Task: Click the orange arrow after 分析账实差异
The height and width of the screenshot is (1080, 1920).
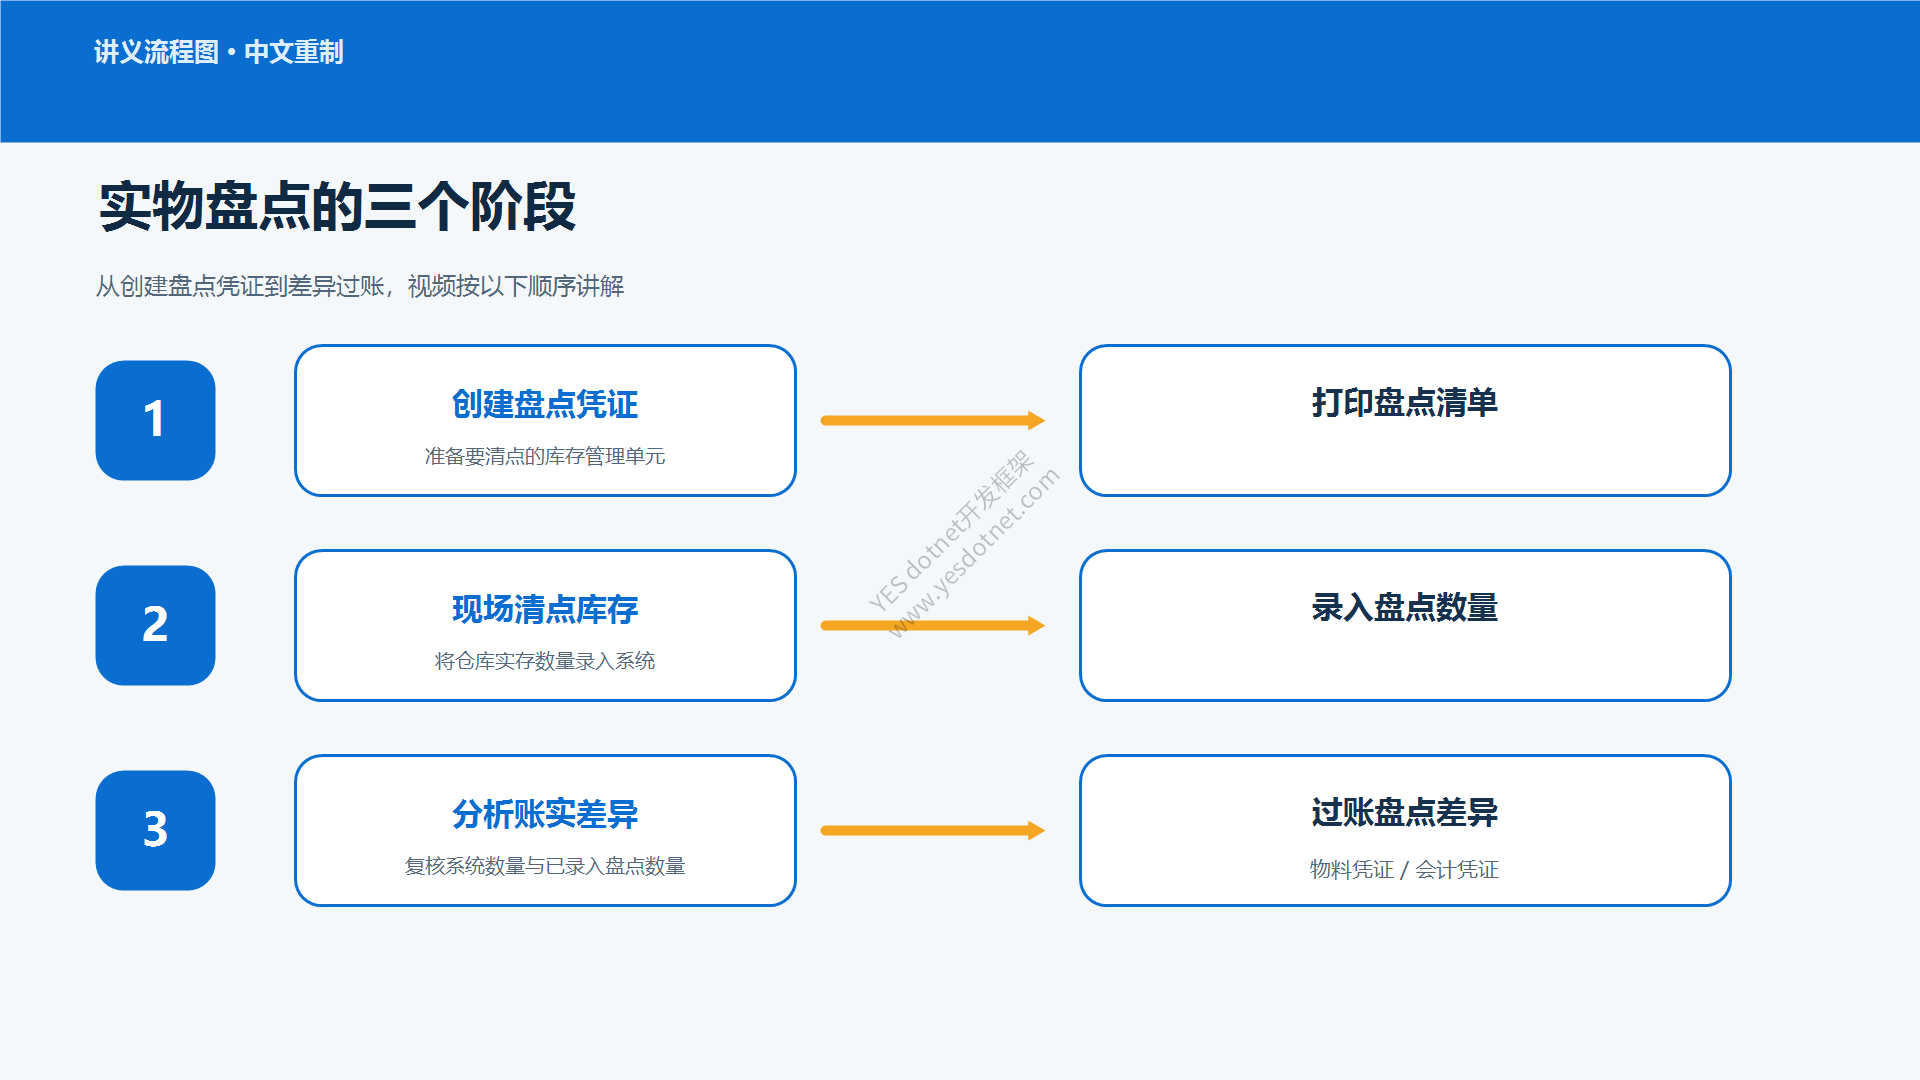Action: pyautogui.click(x=933, y=830)
